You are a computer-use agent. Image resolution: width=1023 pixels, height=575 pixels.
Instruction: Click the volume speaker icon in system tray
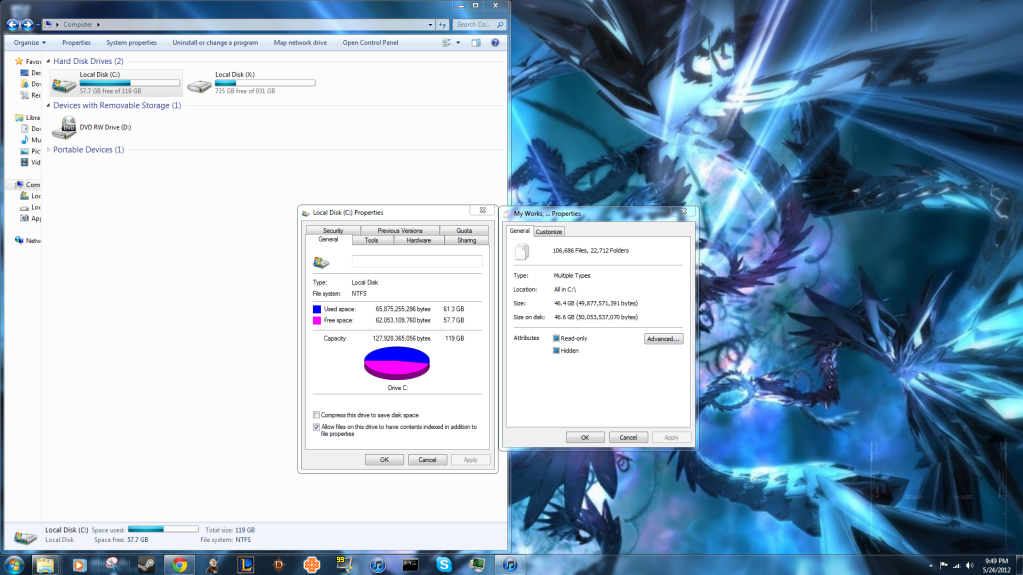[970, 565]
